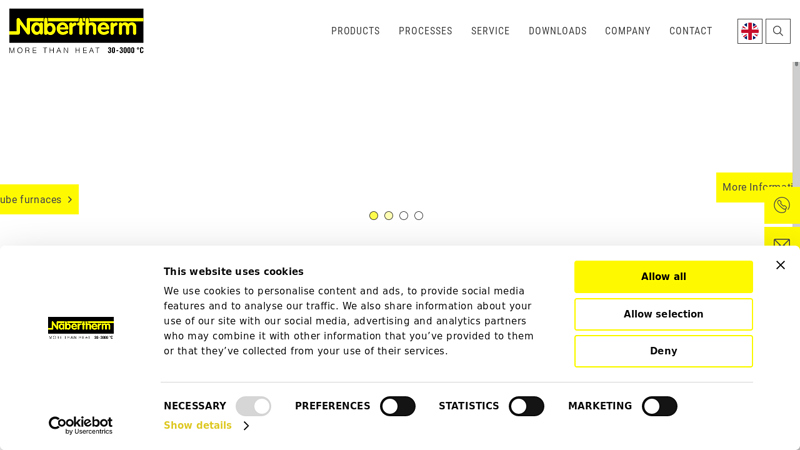This screenshot has height=450, width=800.
Task: Open the Cookiebot by Usercentrics logo
Action: (x=81, y=425)
